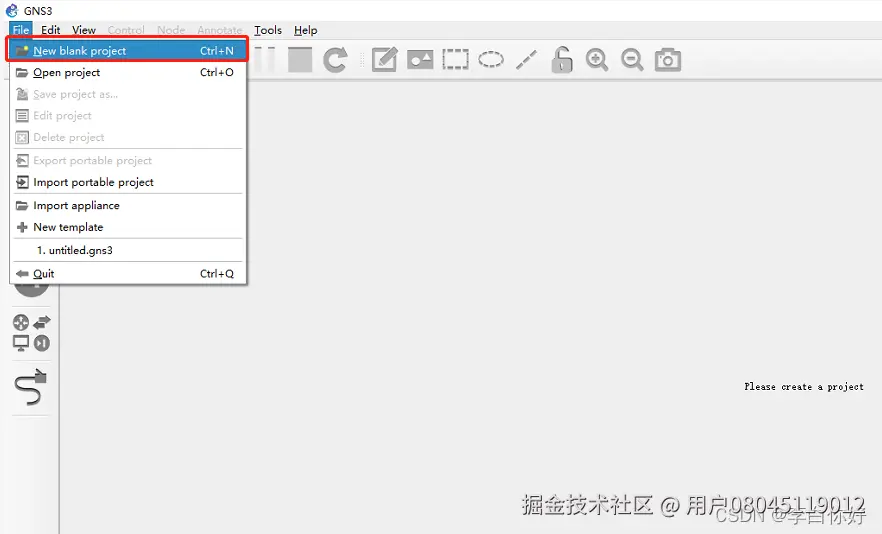This screenshot has height=534, width=882.
Task: Open the Help menu
Action: [305, 30]
